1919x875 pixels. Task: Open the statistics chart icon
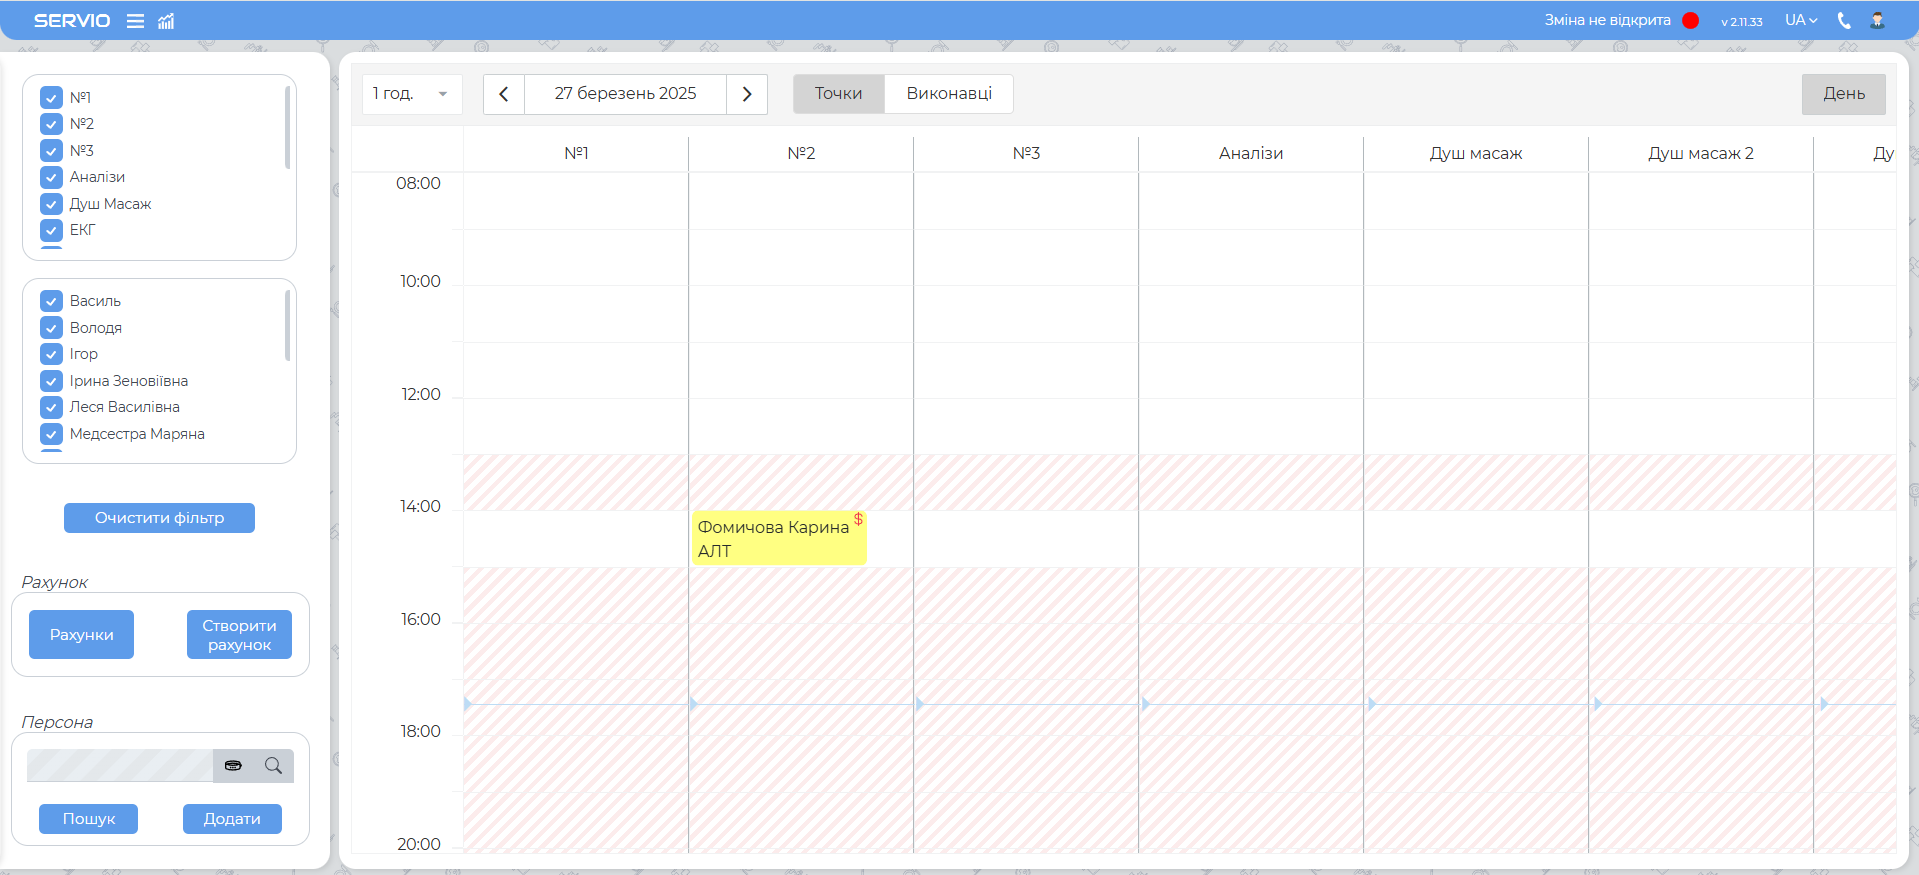(x=166, y=21)
